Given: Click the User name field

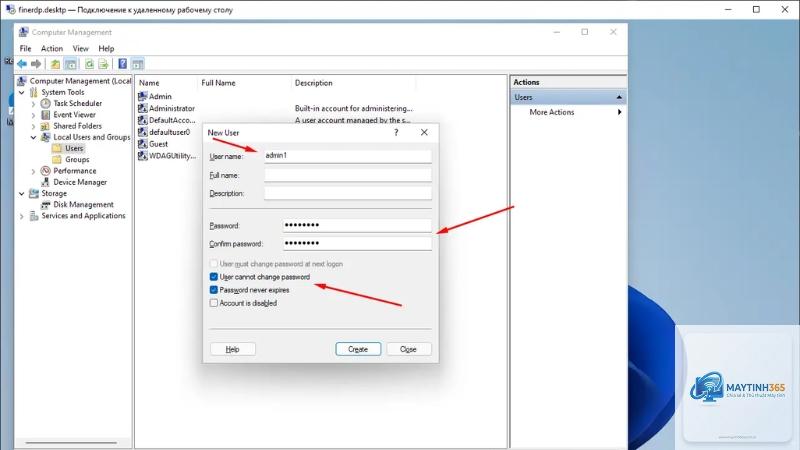Looking at the screenshot, I should [x=347, y=156].
